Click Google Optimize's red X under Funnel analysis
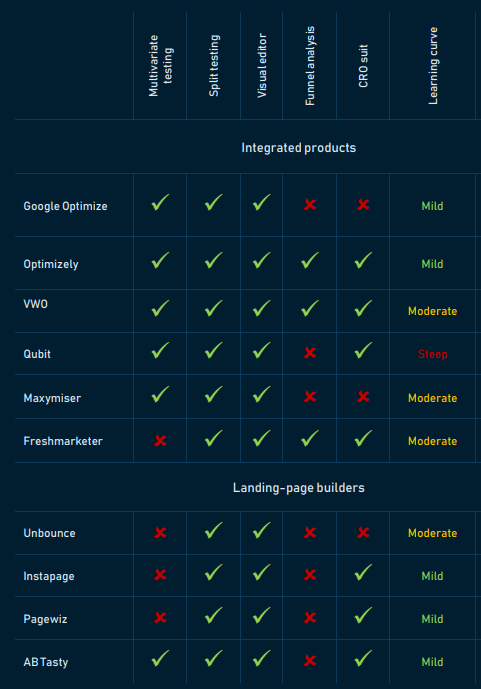Viewport: 481px width, 689px height. [x=310, y=204]
